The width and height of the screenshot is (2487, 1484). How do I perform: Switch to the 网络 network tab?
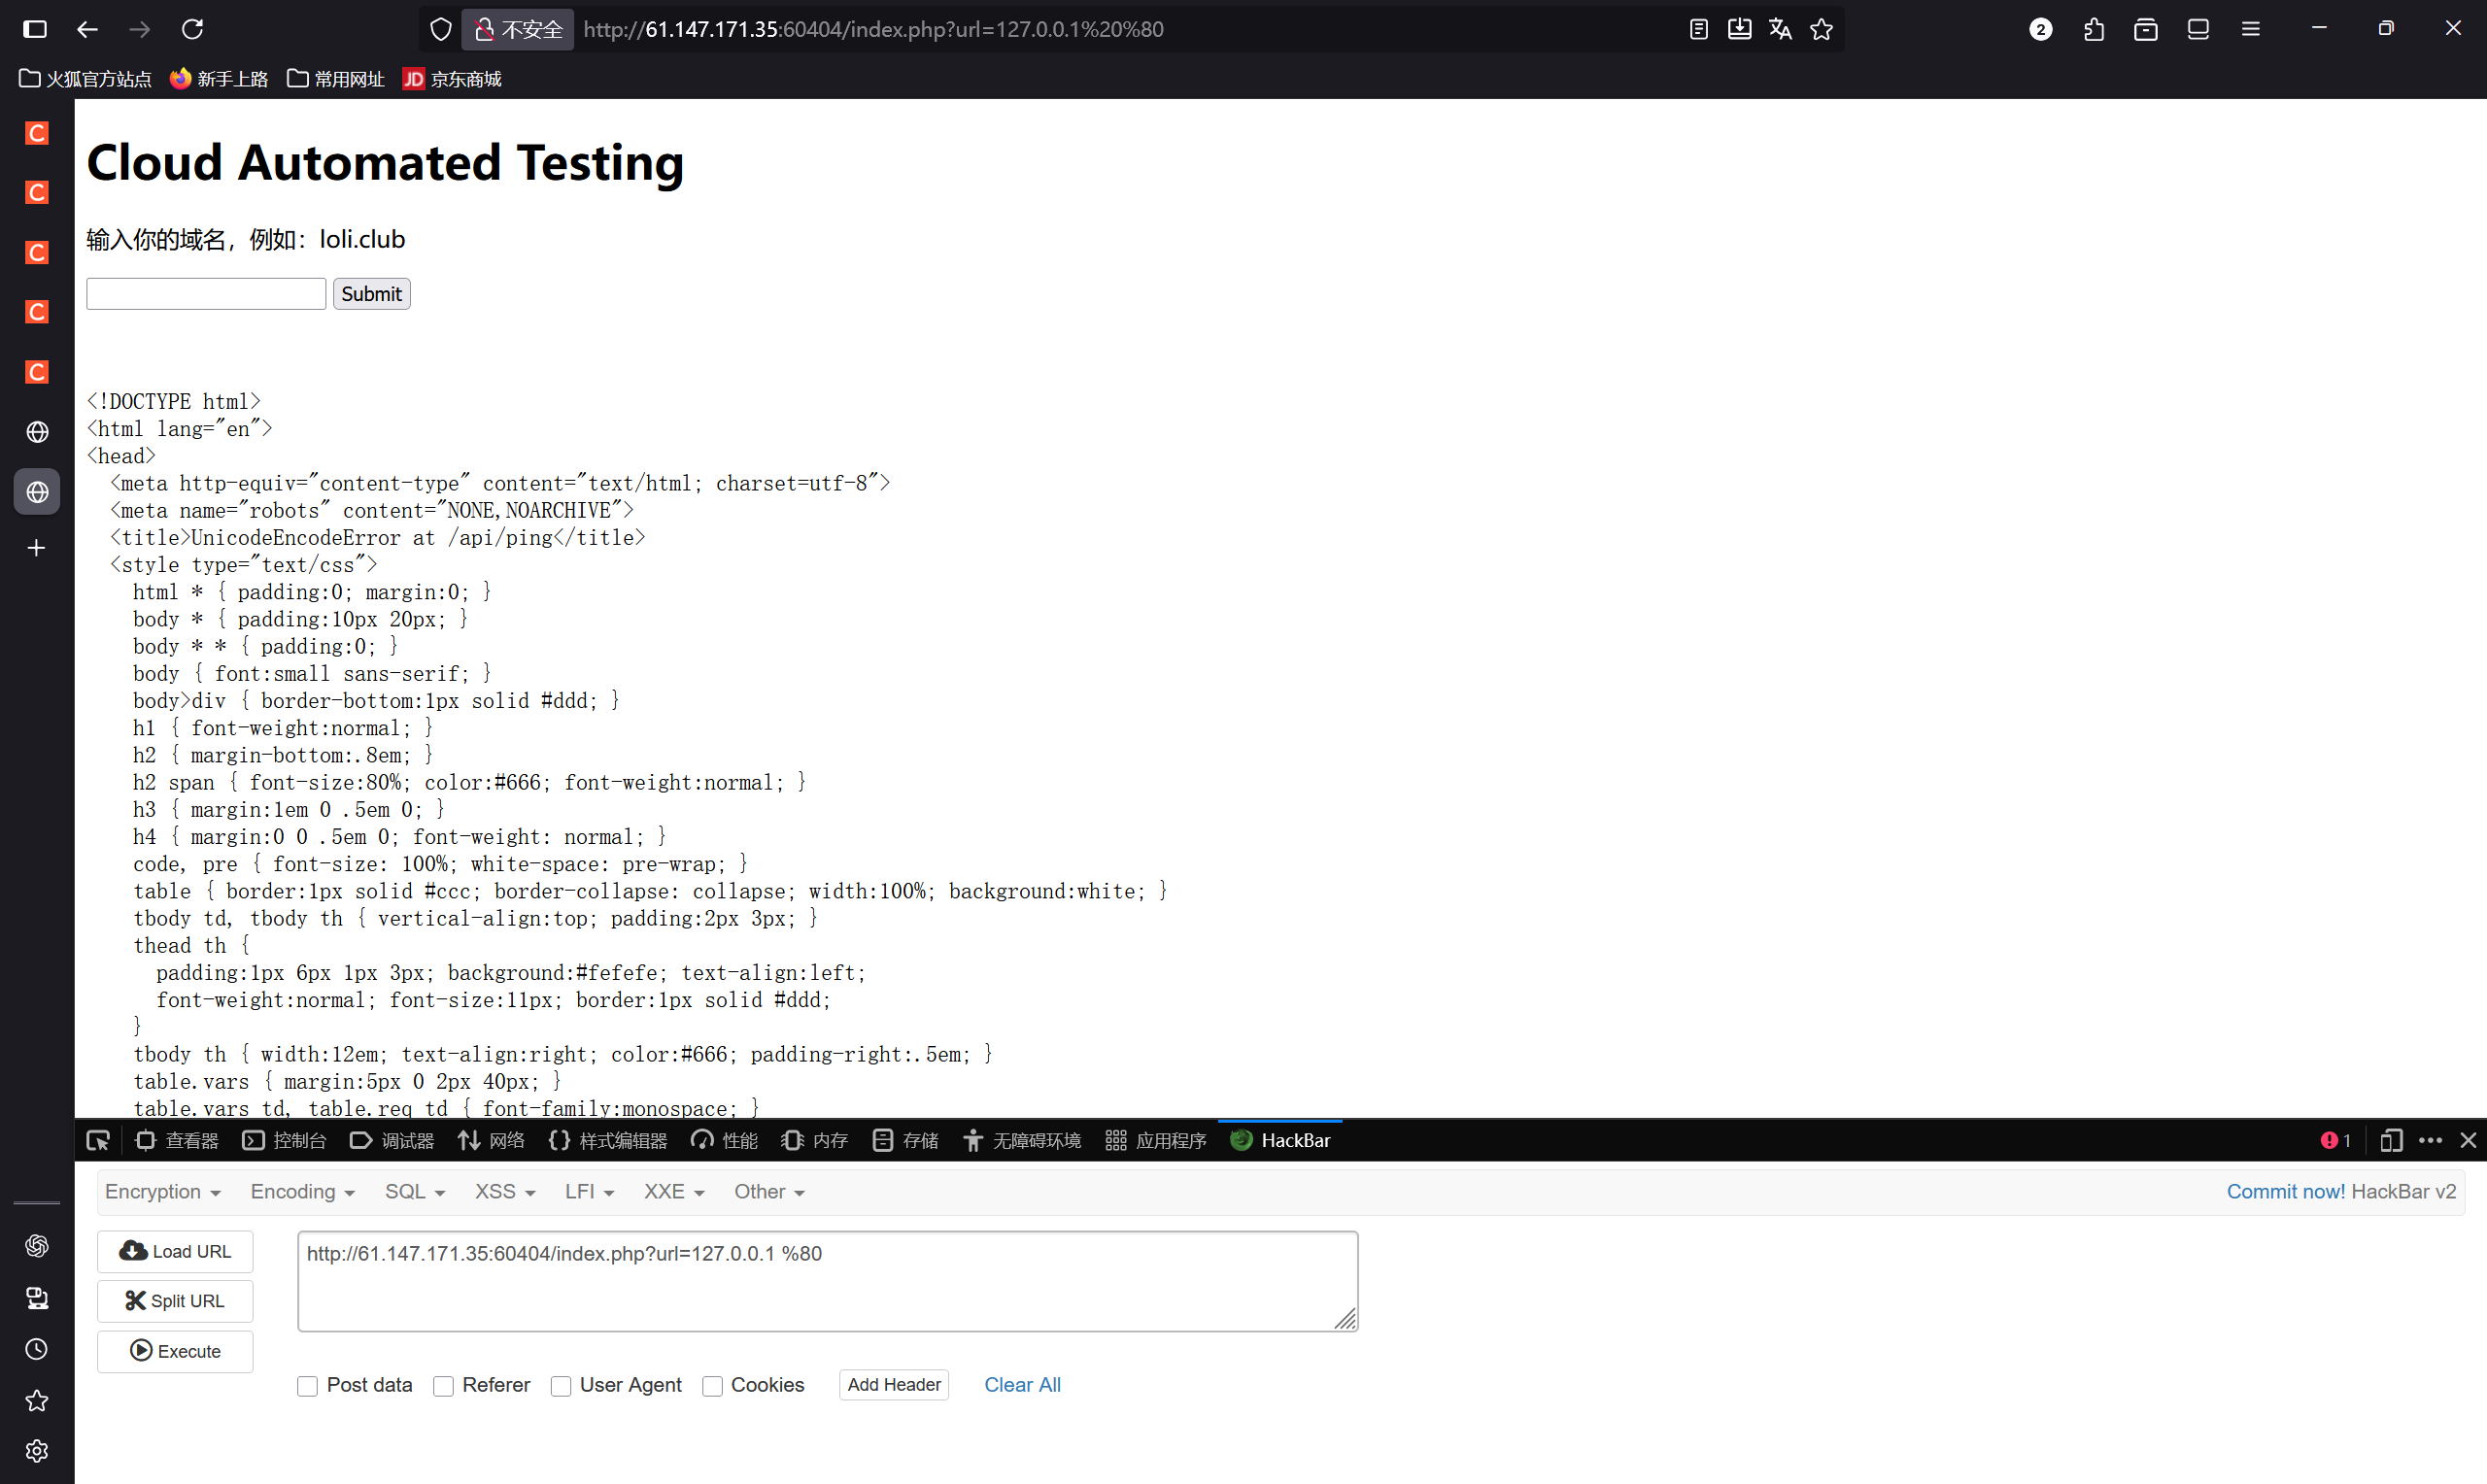pos(491,1140)
